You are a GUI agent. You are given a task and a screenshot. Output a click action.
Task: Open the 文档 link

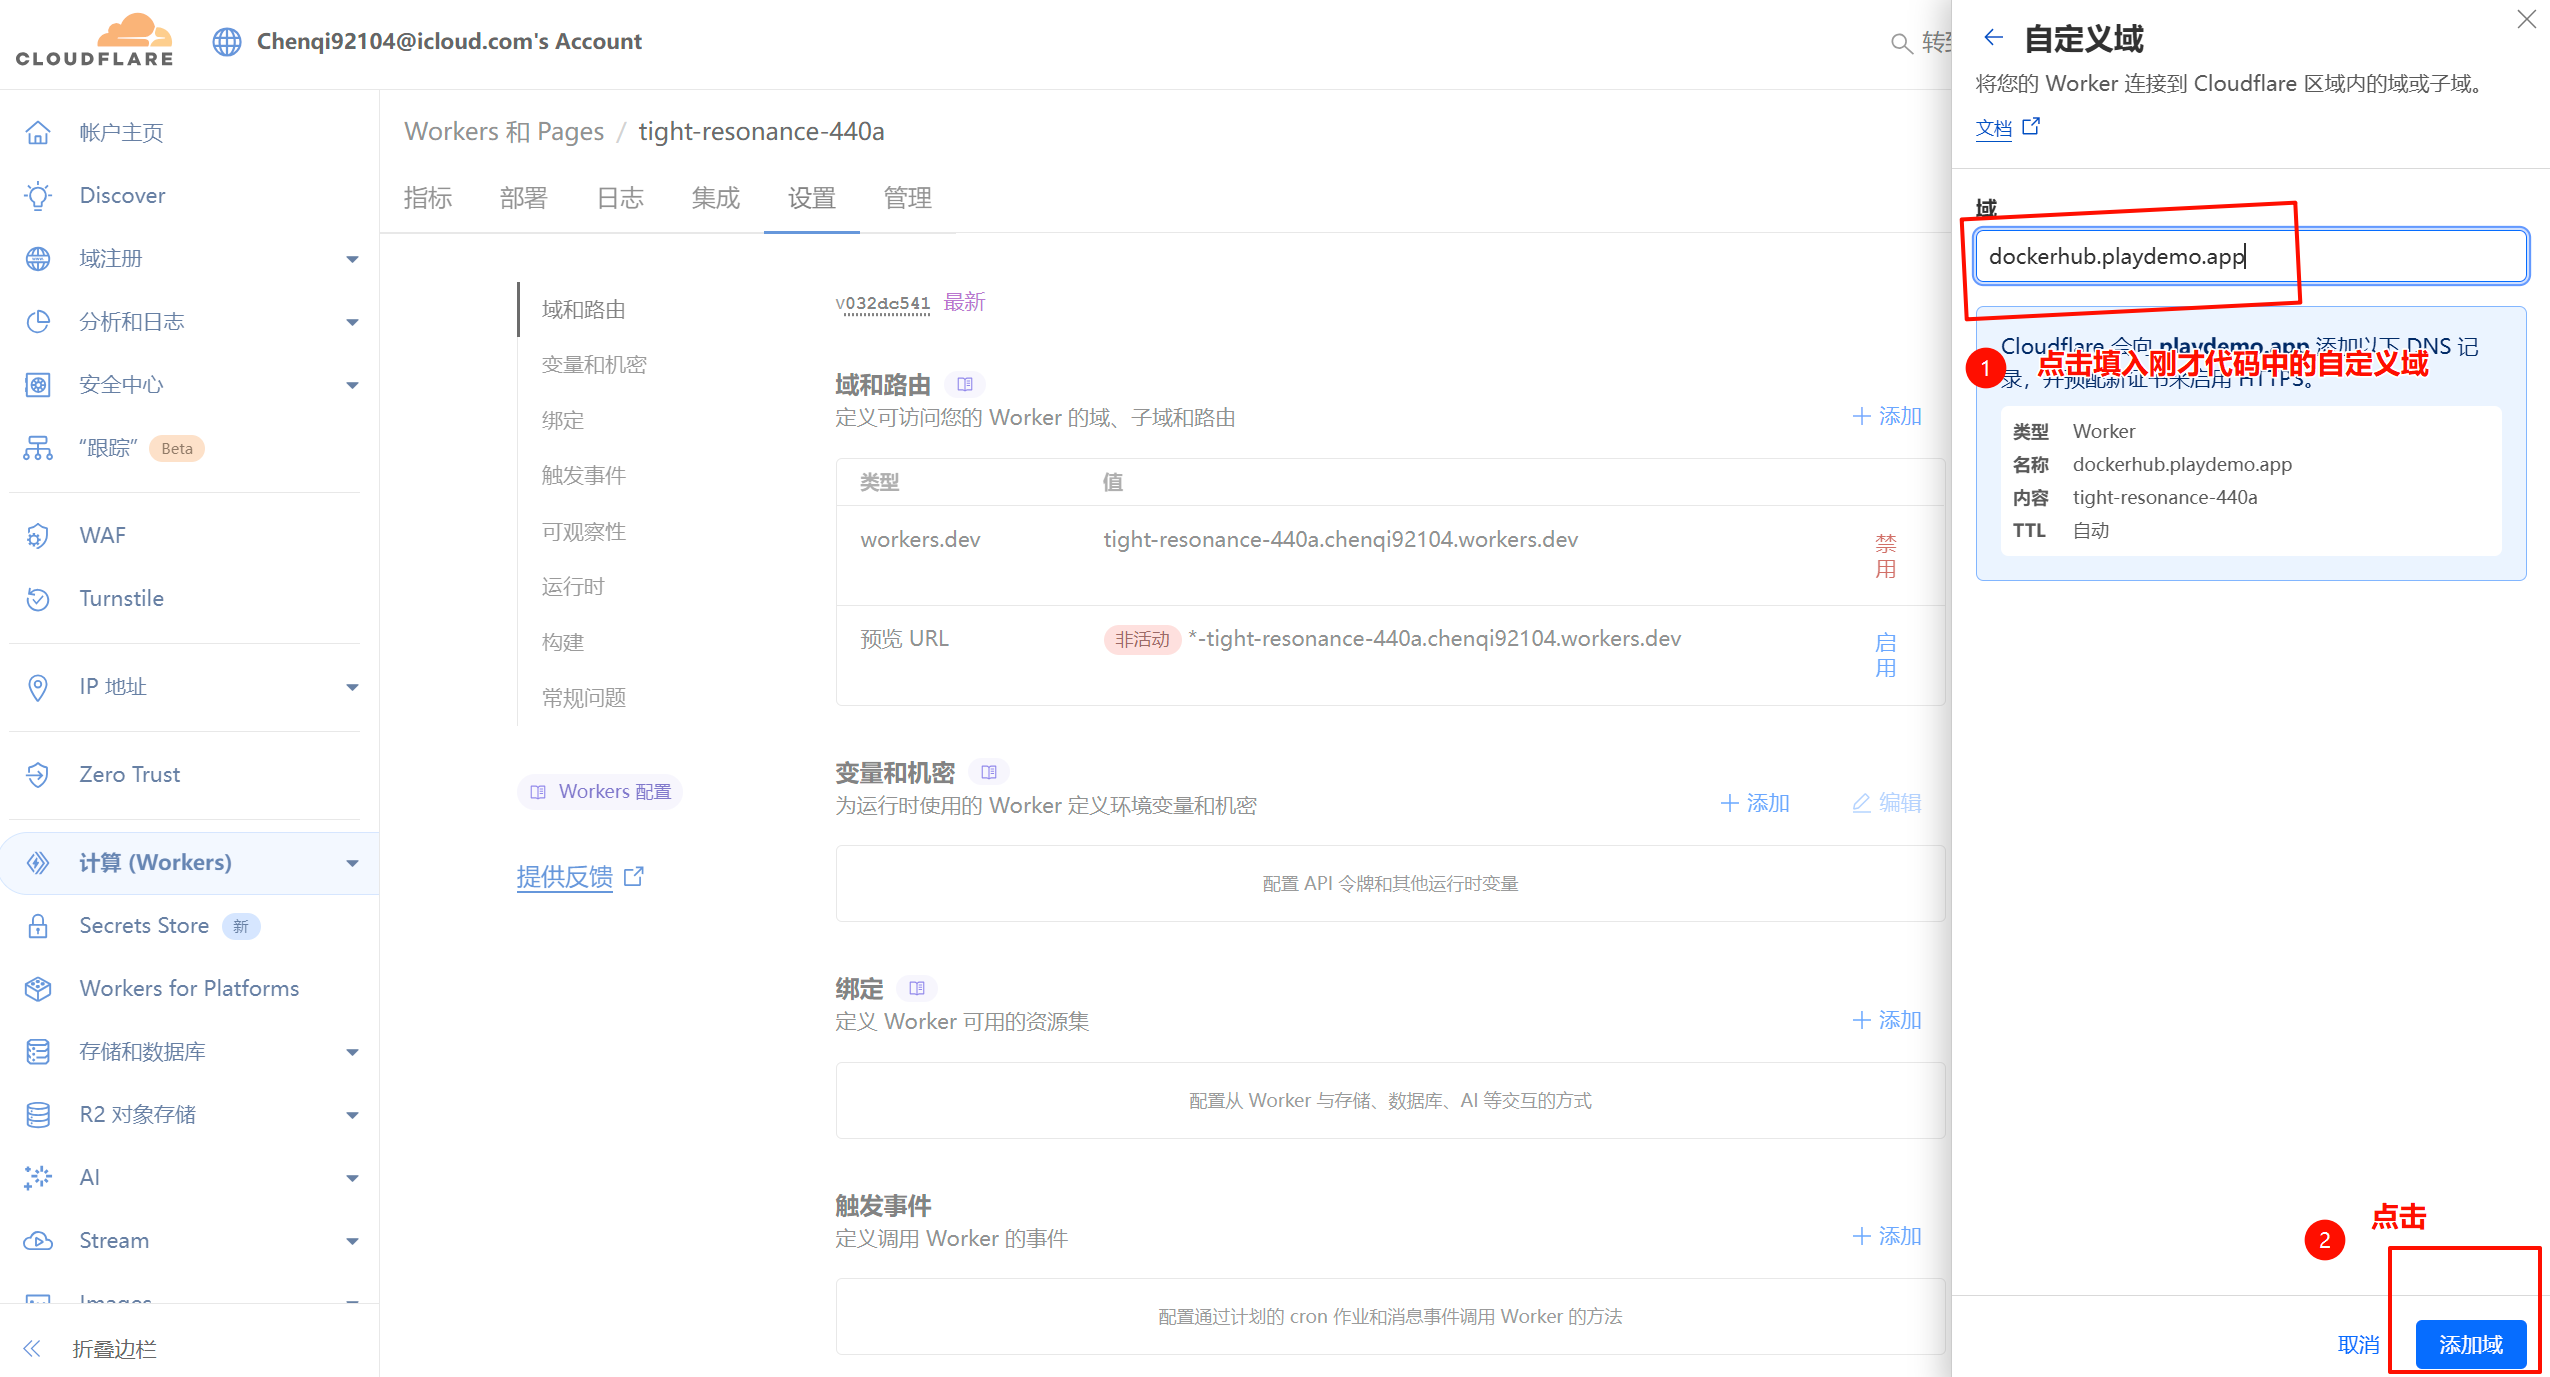coord(1994,128)
